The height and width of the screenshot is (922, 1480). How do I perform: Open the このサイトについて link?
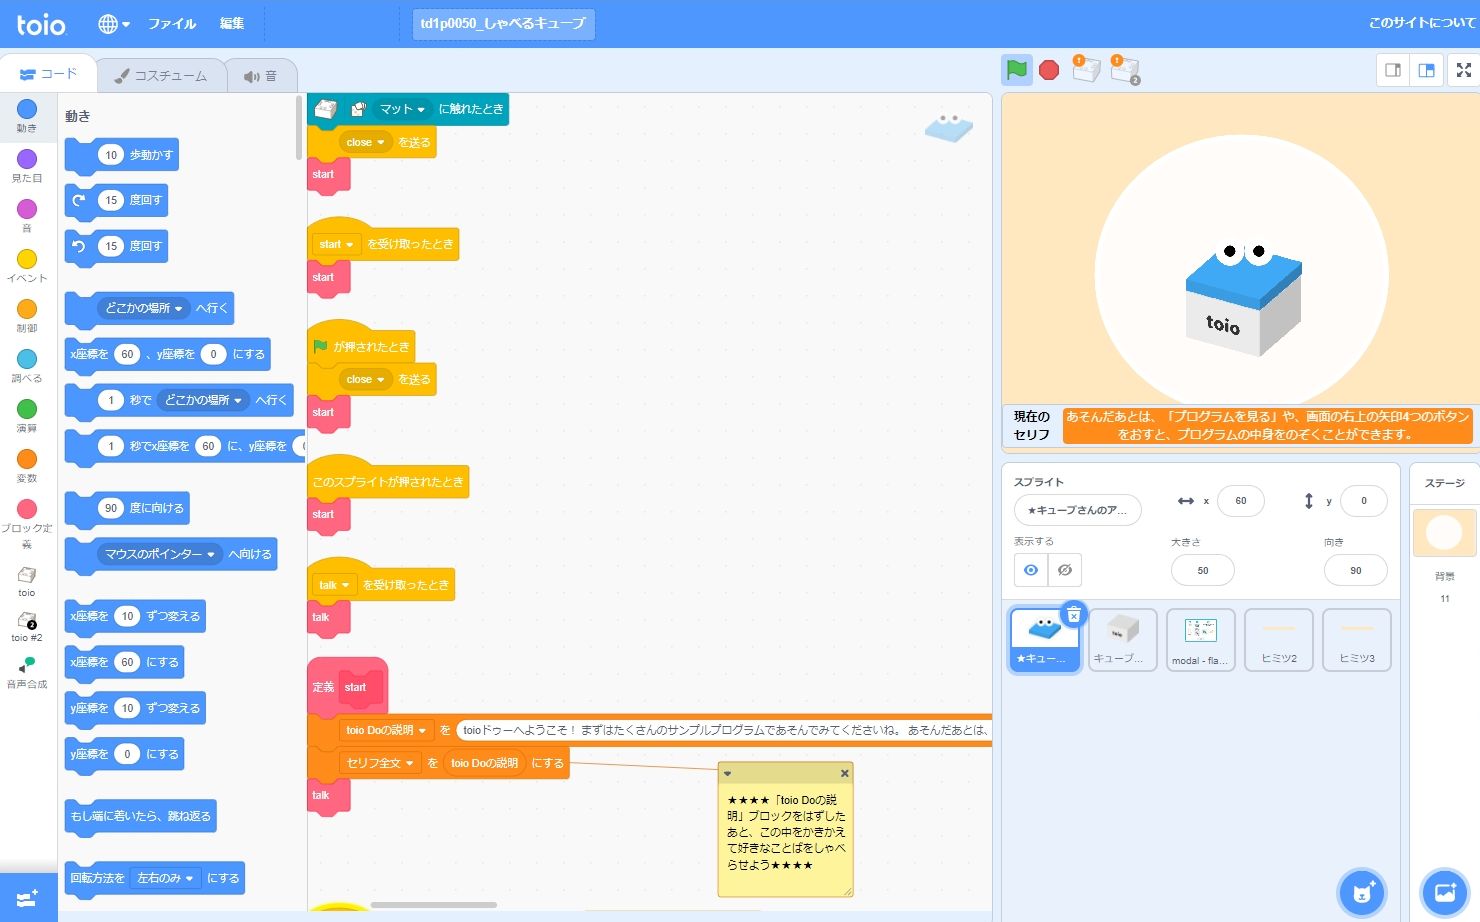tap(1422, 23)
